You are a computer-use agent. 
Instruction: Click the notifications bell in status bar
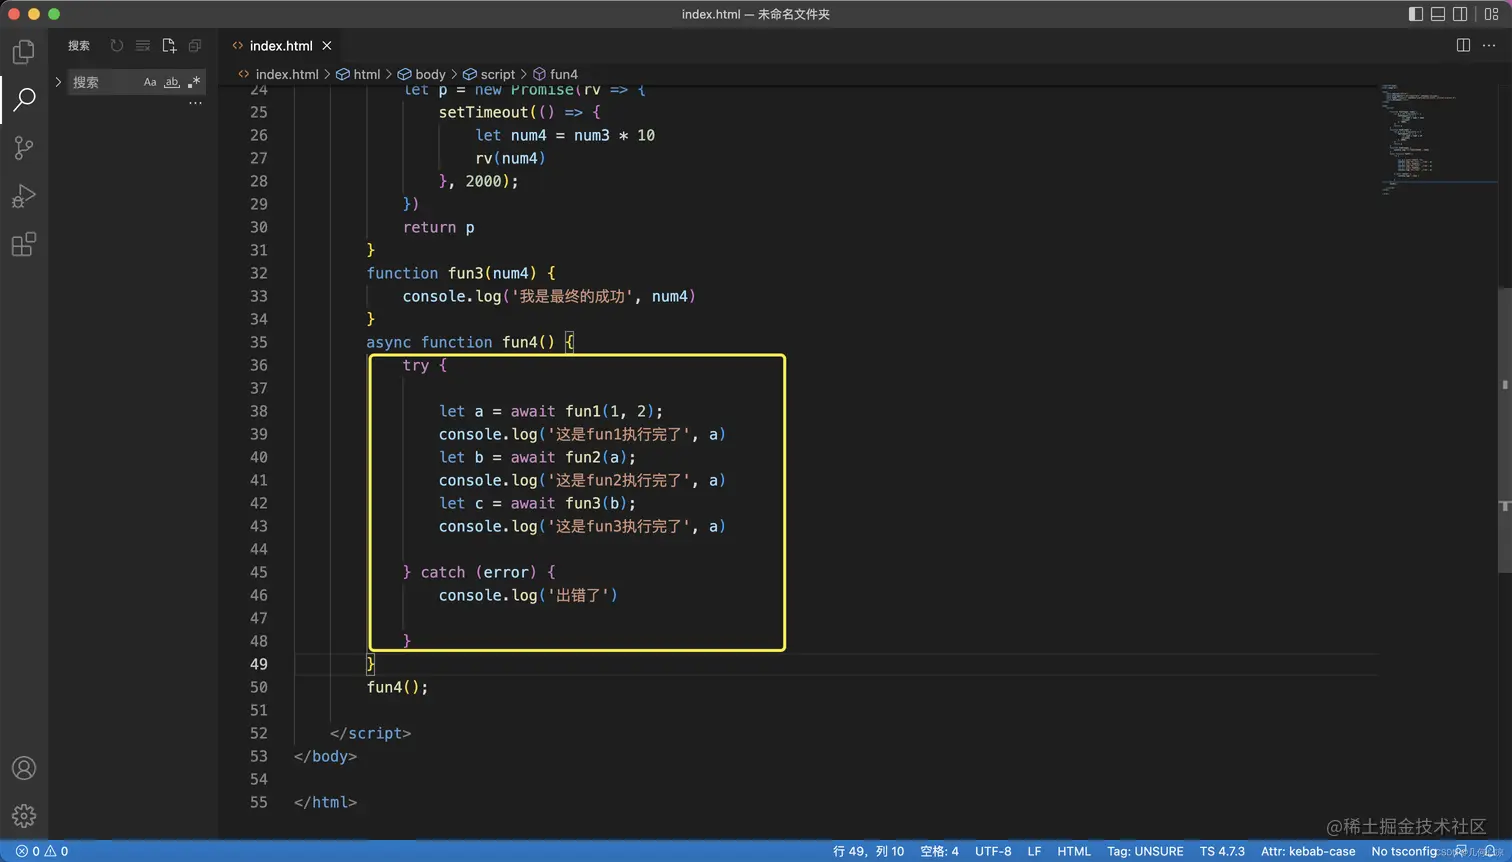click(x=1490, y=851)
